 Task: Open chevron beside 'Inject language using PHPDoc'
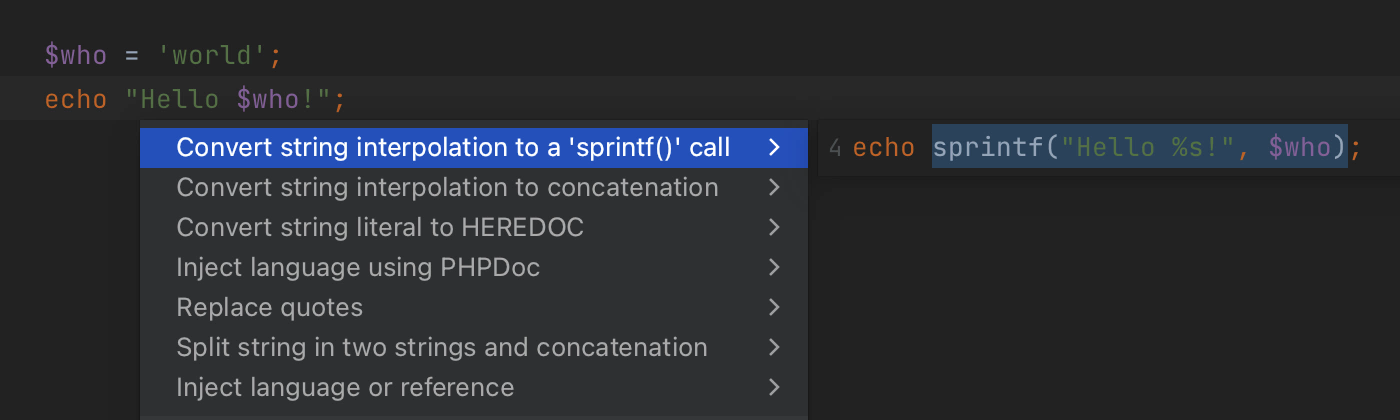774,267
